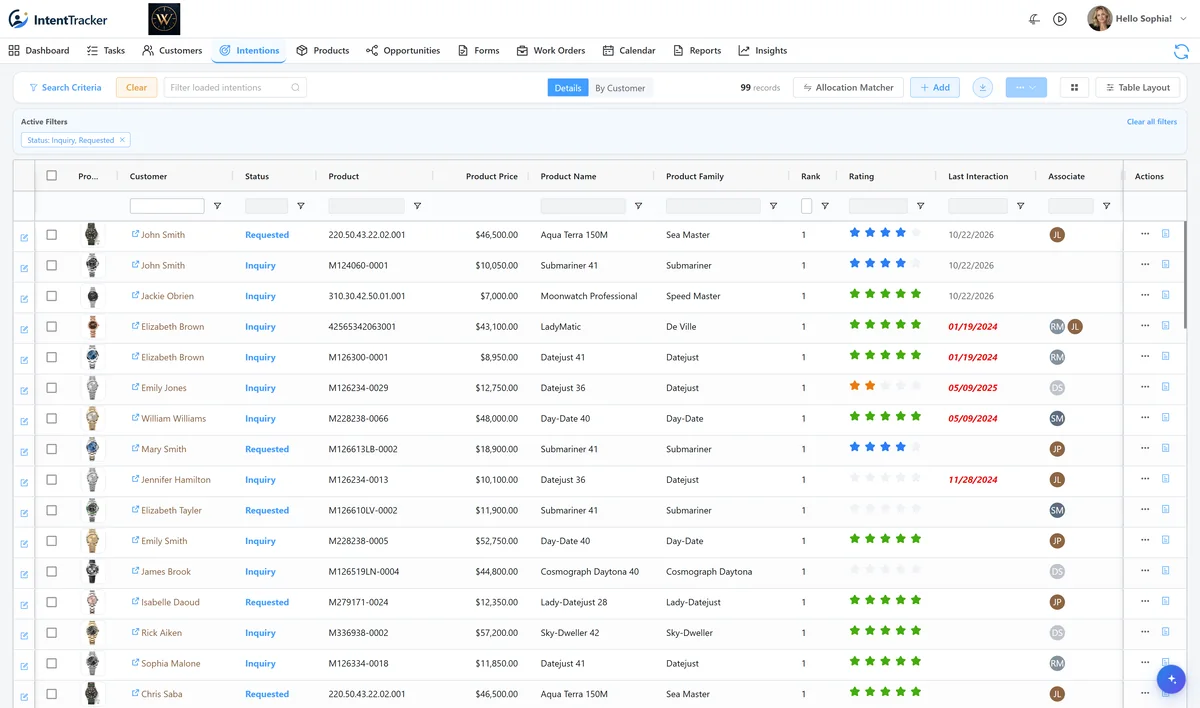Viewport: 1200px width, 708px height.
Task: Click the Reports tab
Action: pos(697,50)
